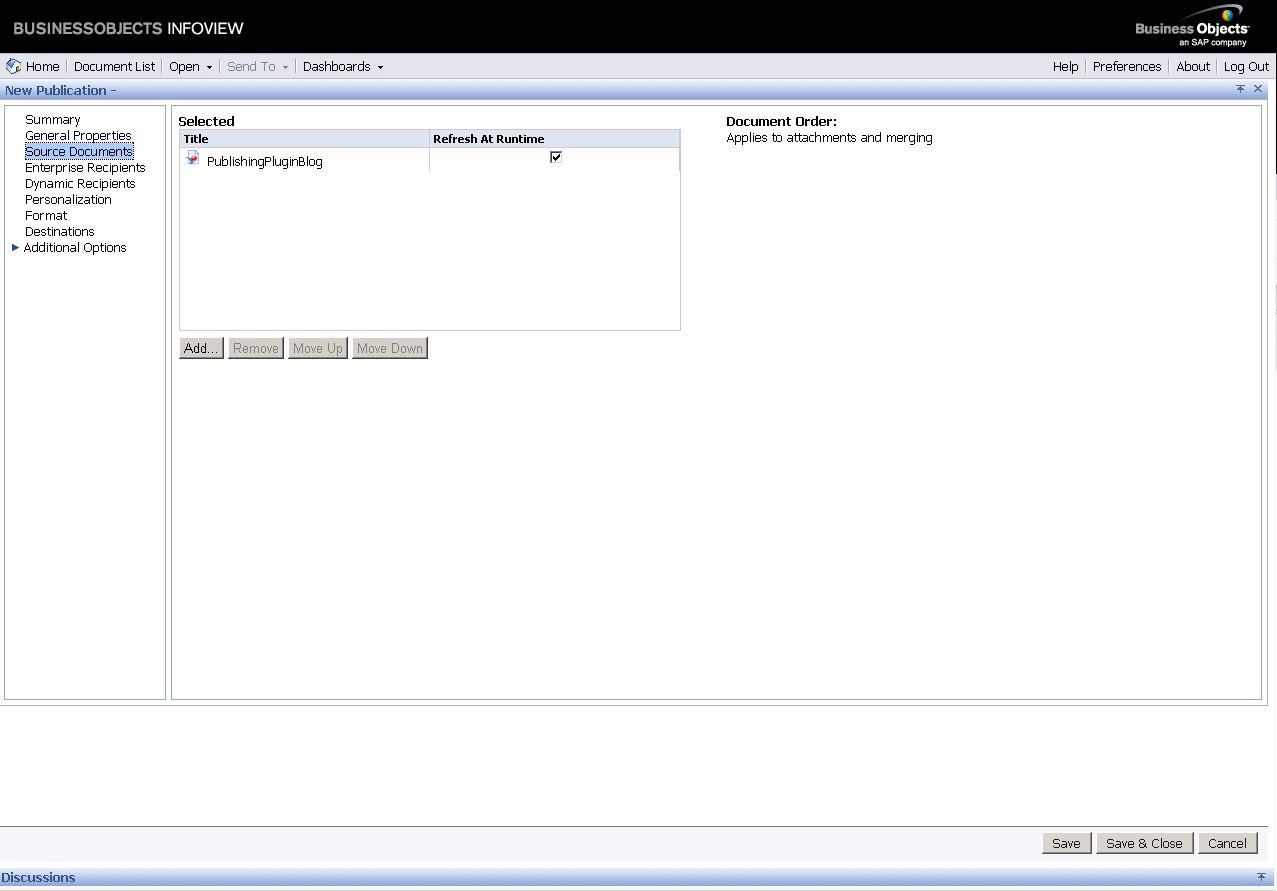Select General Properties in the tree
Screen dimensions: 1277x891
pos(78,136)
